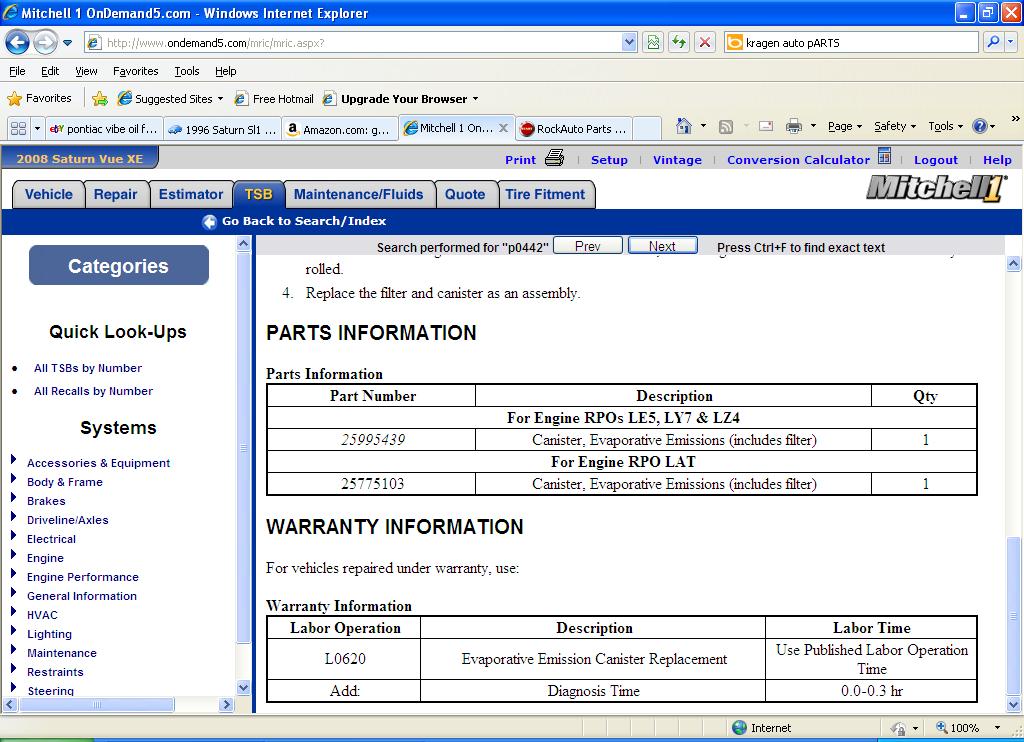The width and height of the screenshot is (1024, 742).
Task: Open the address bar history dropdown
Action: (629, 43)
